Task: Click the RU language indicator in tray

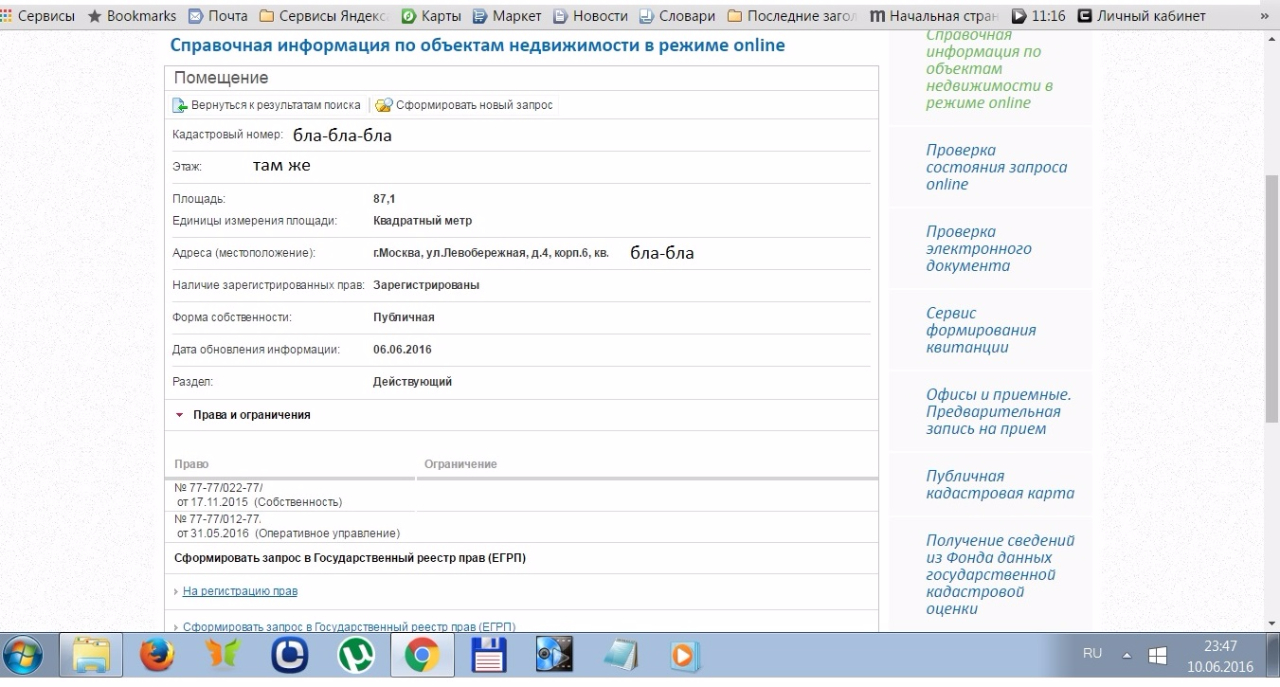Action: click(x=1092, y=654)
